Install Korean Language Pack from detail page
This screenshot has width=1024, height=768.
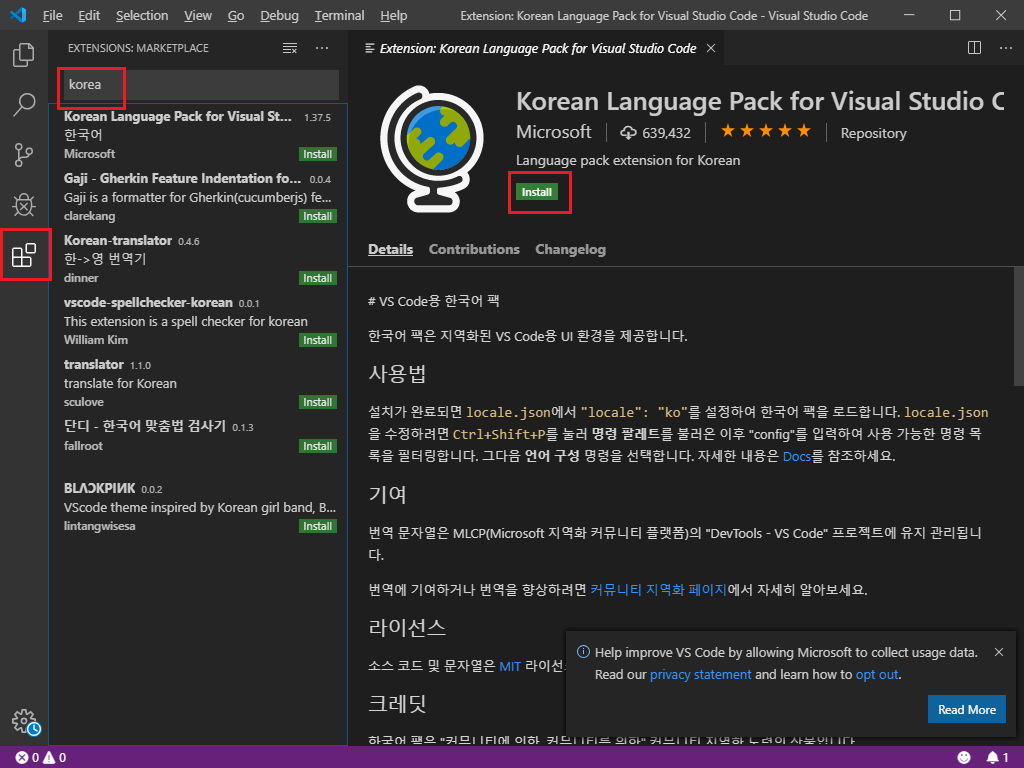537,192
